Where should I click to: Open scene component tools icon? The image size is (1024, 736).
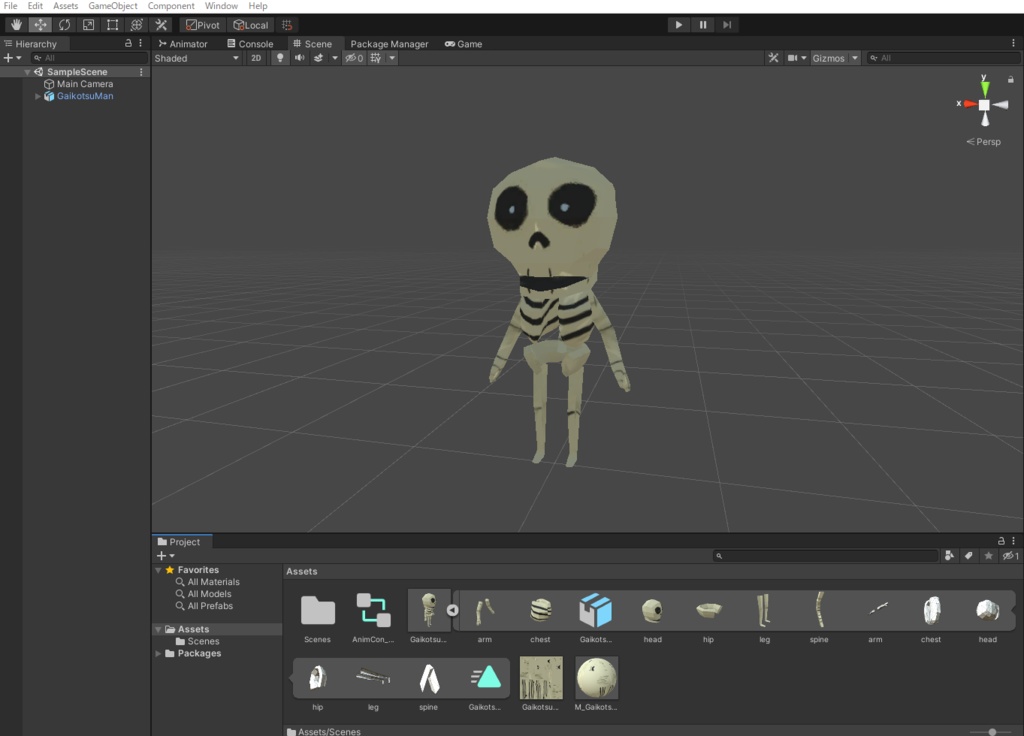click(x=773, y=58)
